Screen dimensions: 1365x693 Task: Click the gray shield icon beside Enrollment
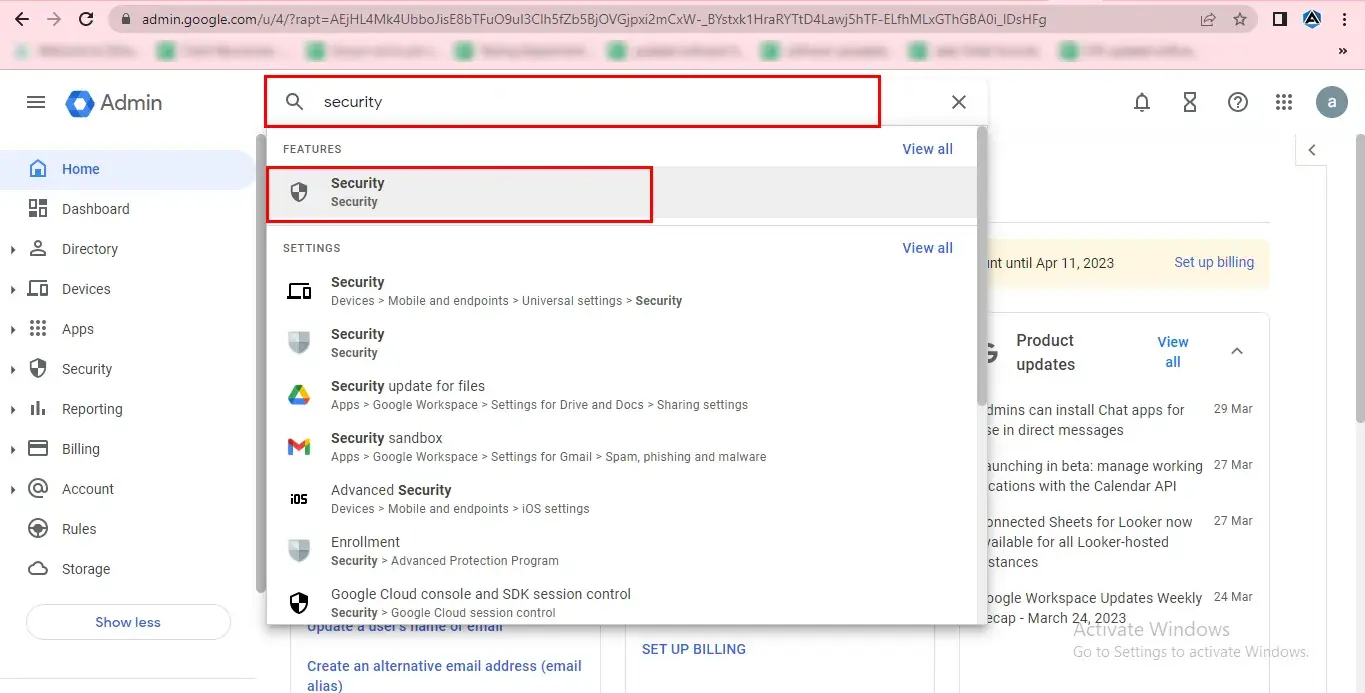(x=299, y=551)
